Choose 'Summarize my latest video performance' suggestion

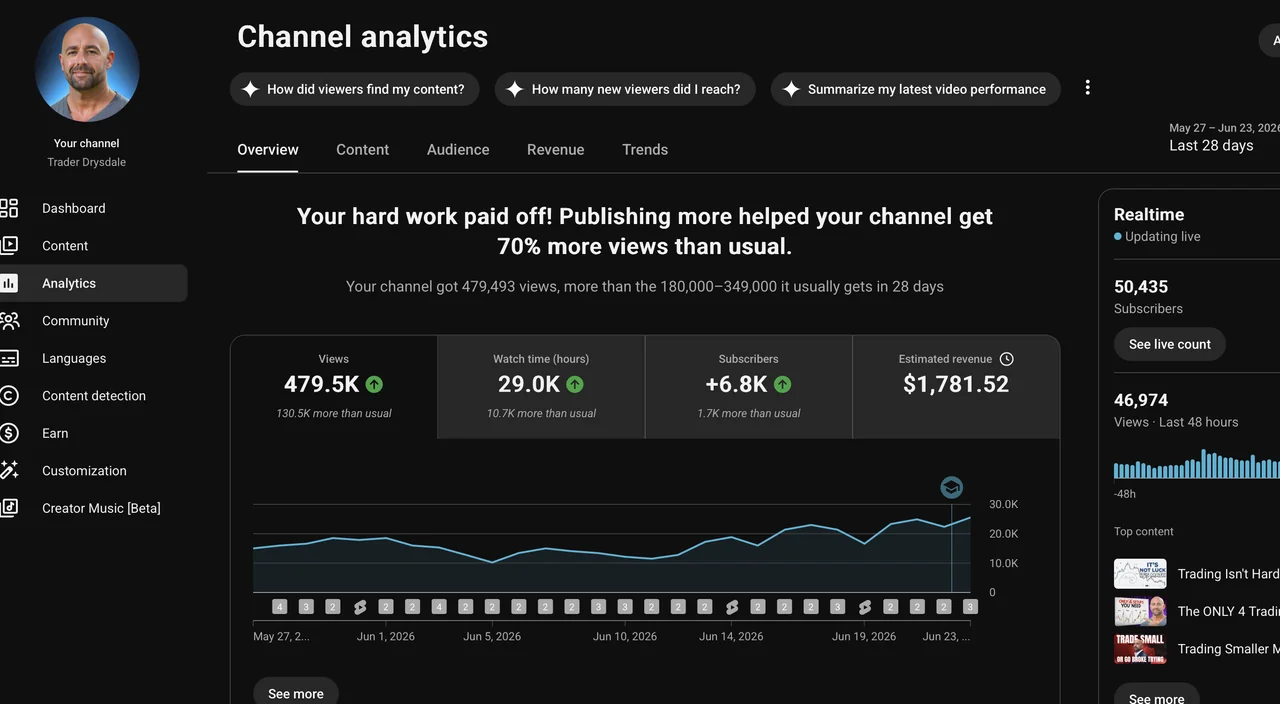pyautogui.click(x=916, y=89)
